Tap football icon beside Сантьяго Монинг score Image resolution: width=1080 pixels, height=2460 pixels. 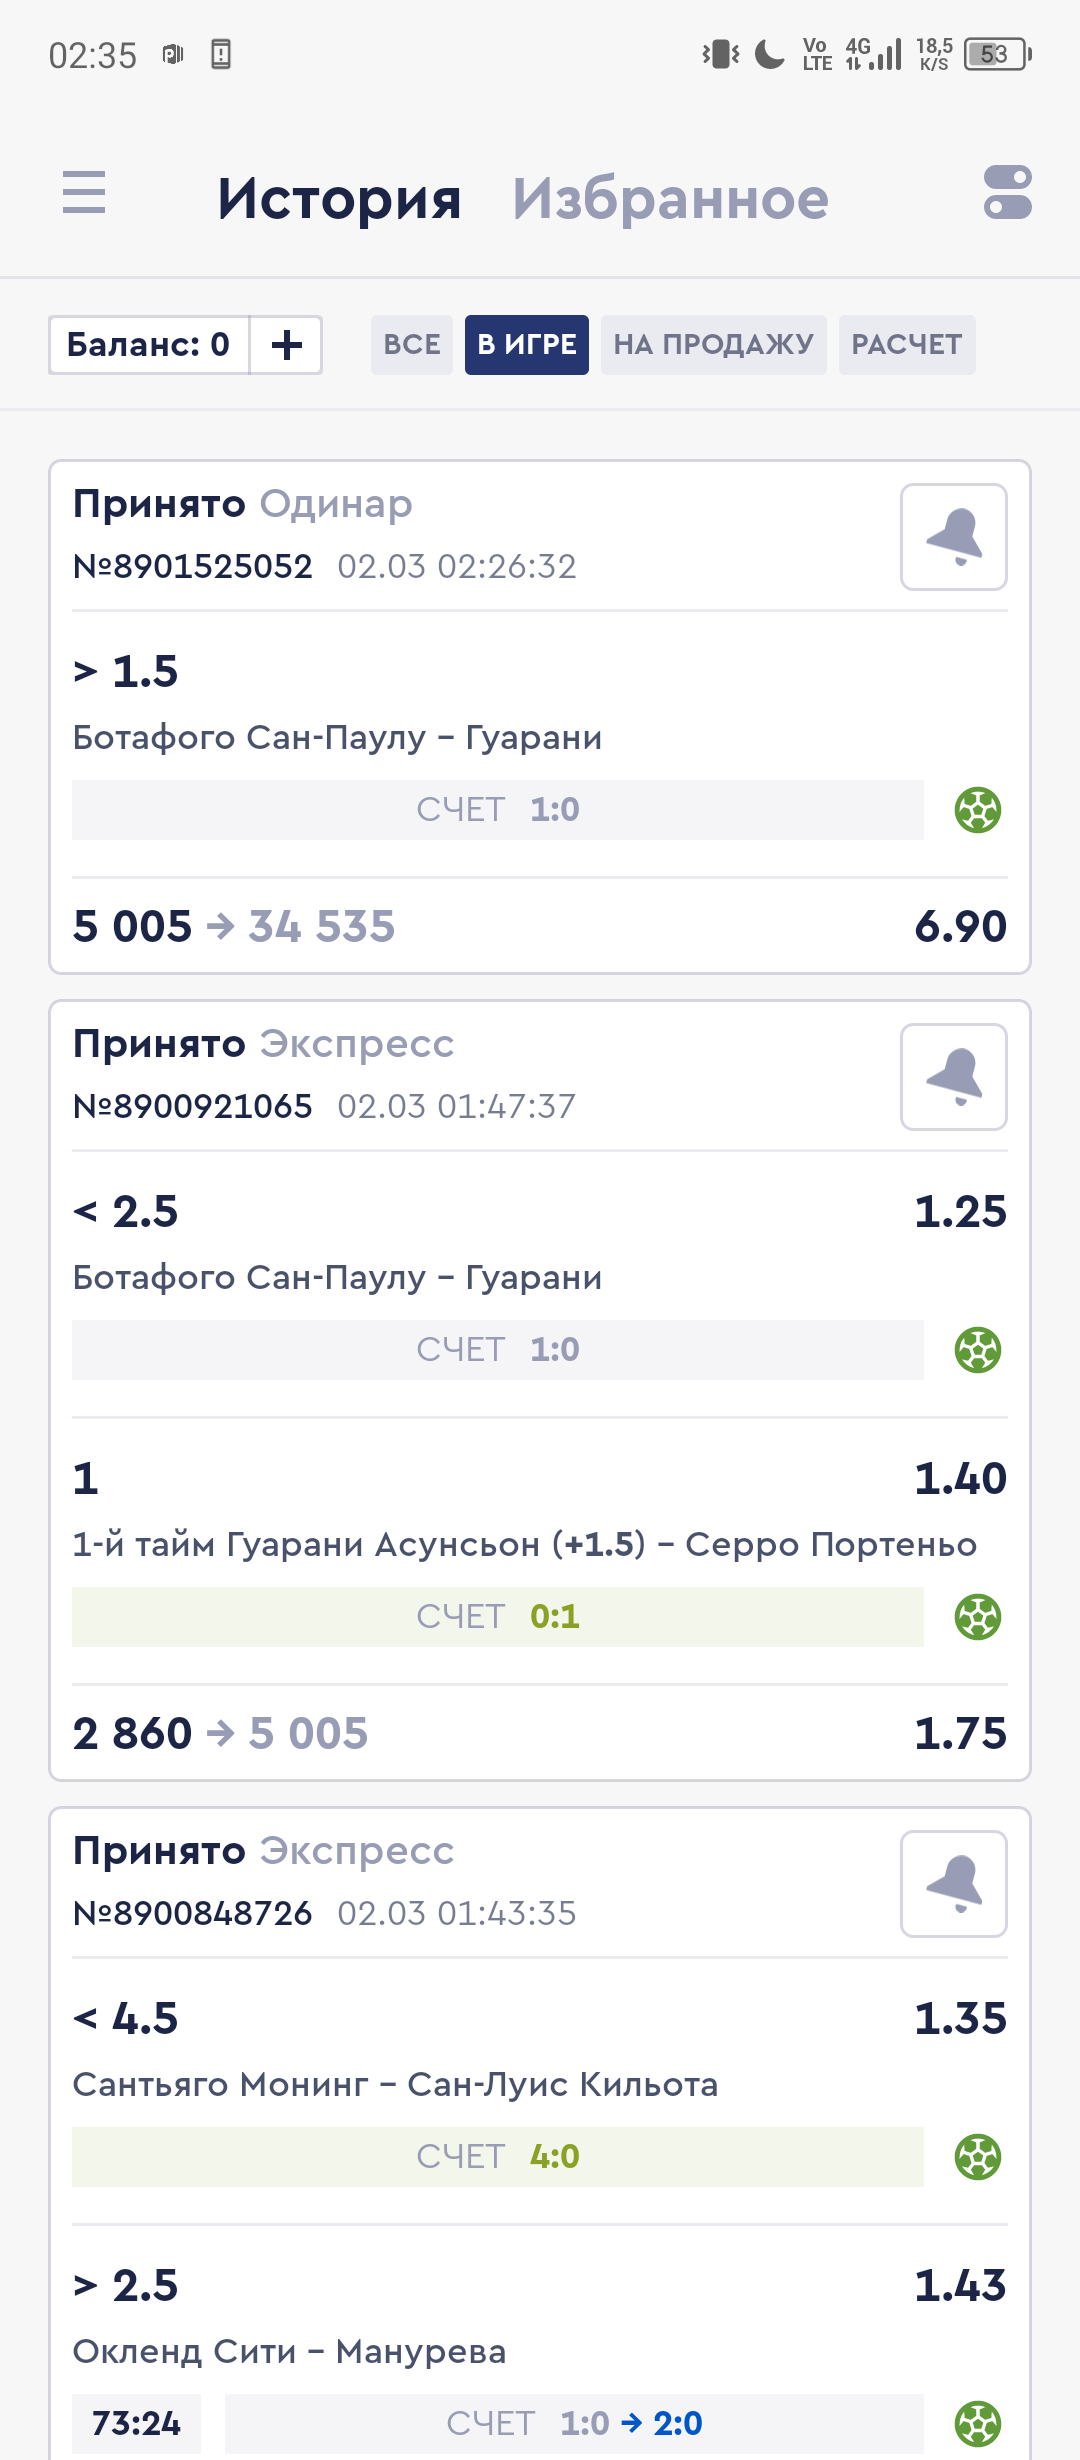click(x=978, y=2157)
